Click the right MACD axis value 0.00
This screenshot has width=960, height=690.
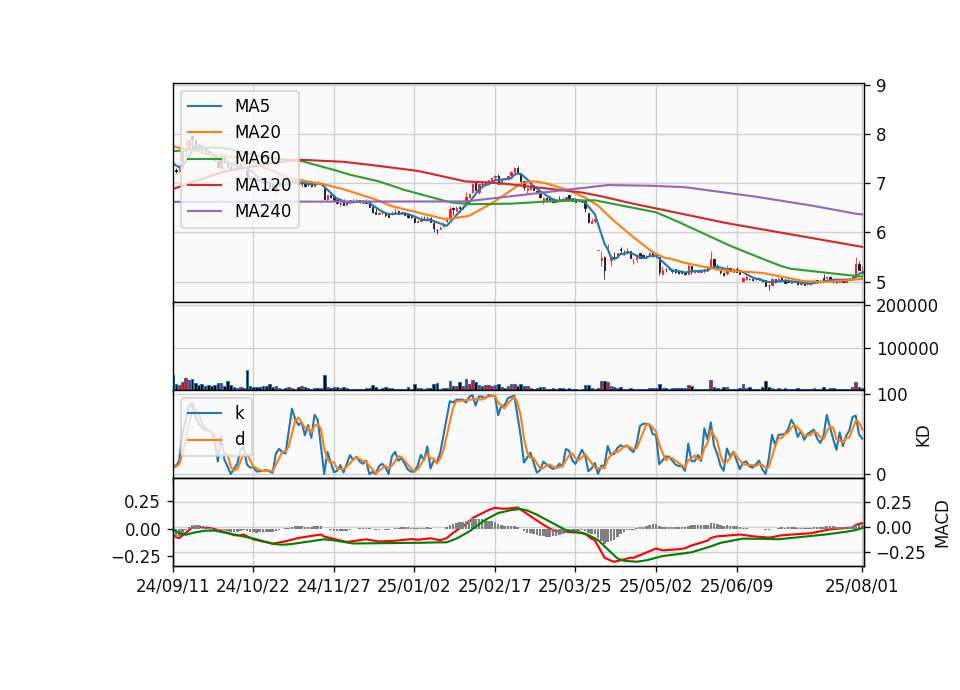click(x=894, y=528)
